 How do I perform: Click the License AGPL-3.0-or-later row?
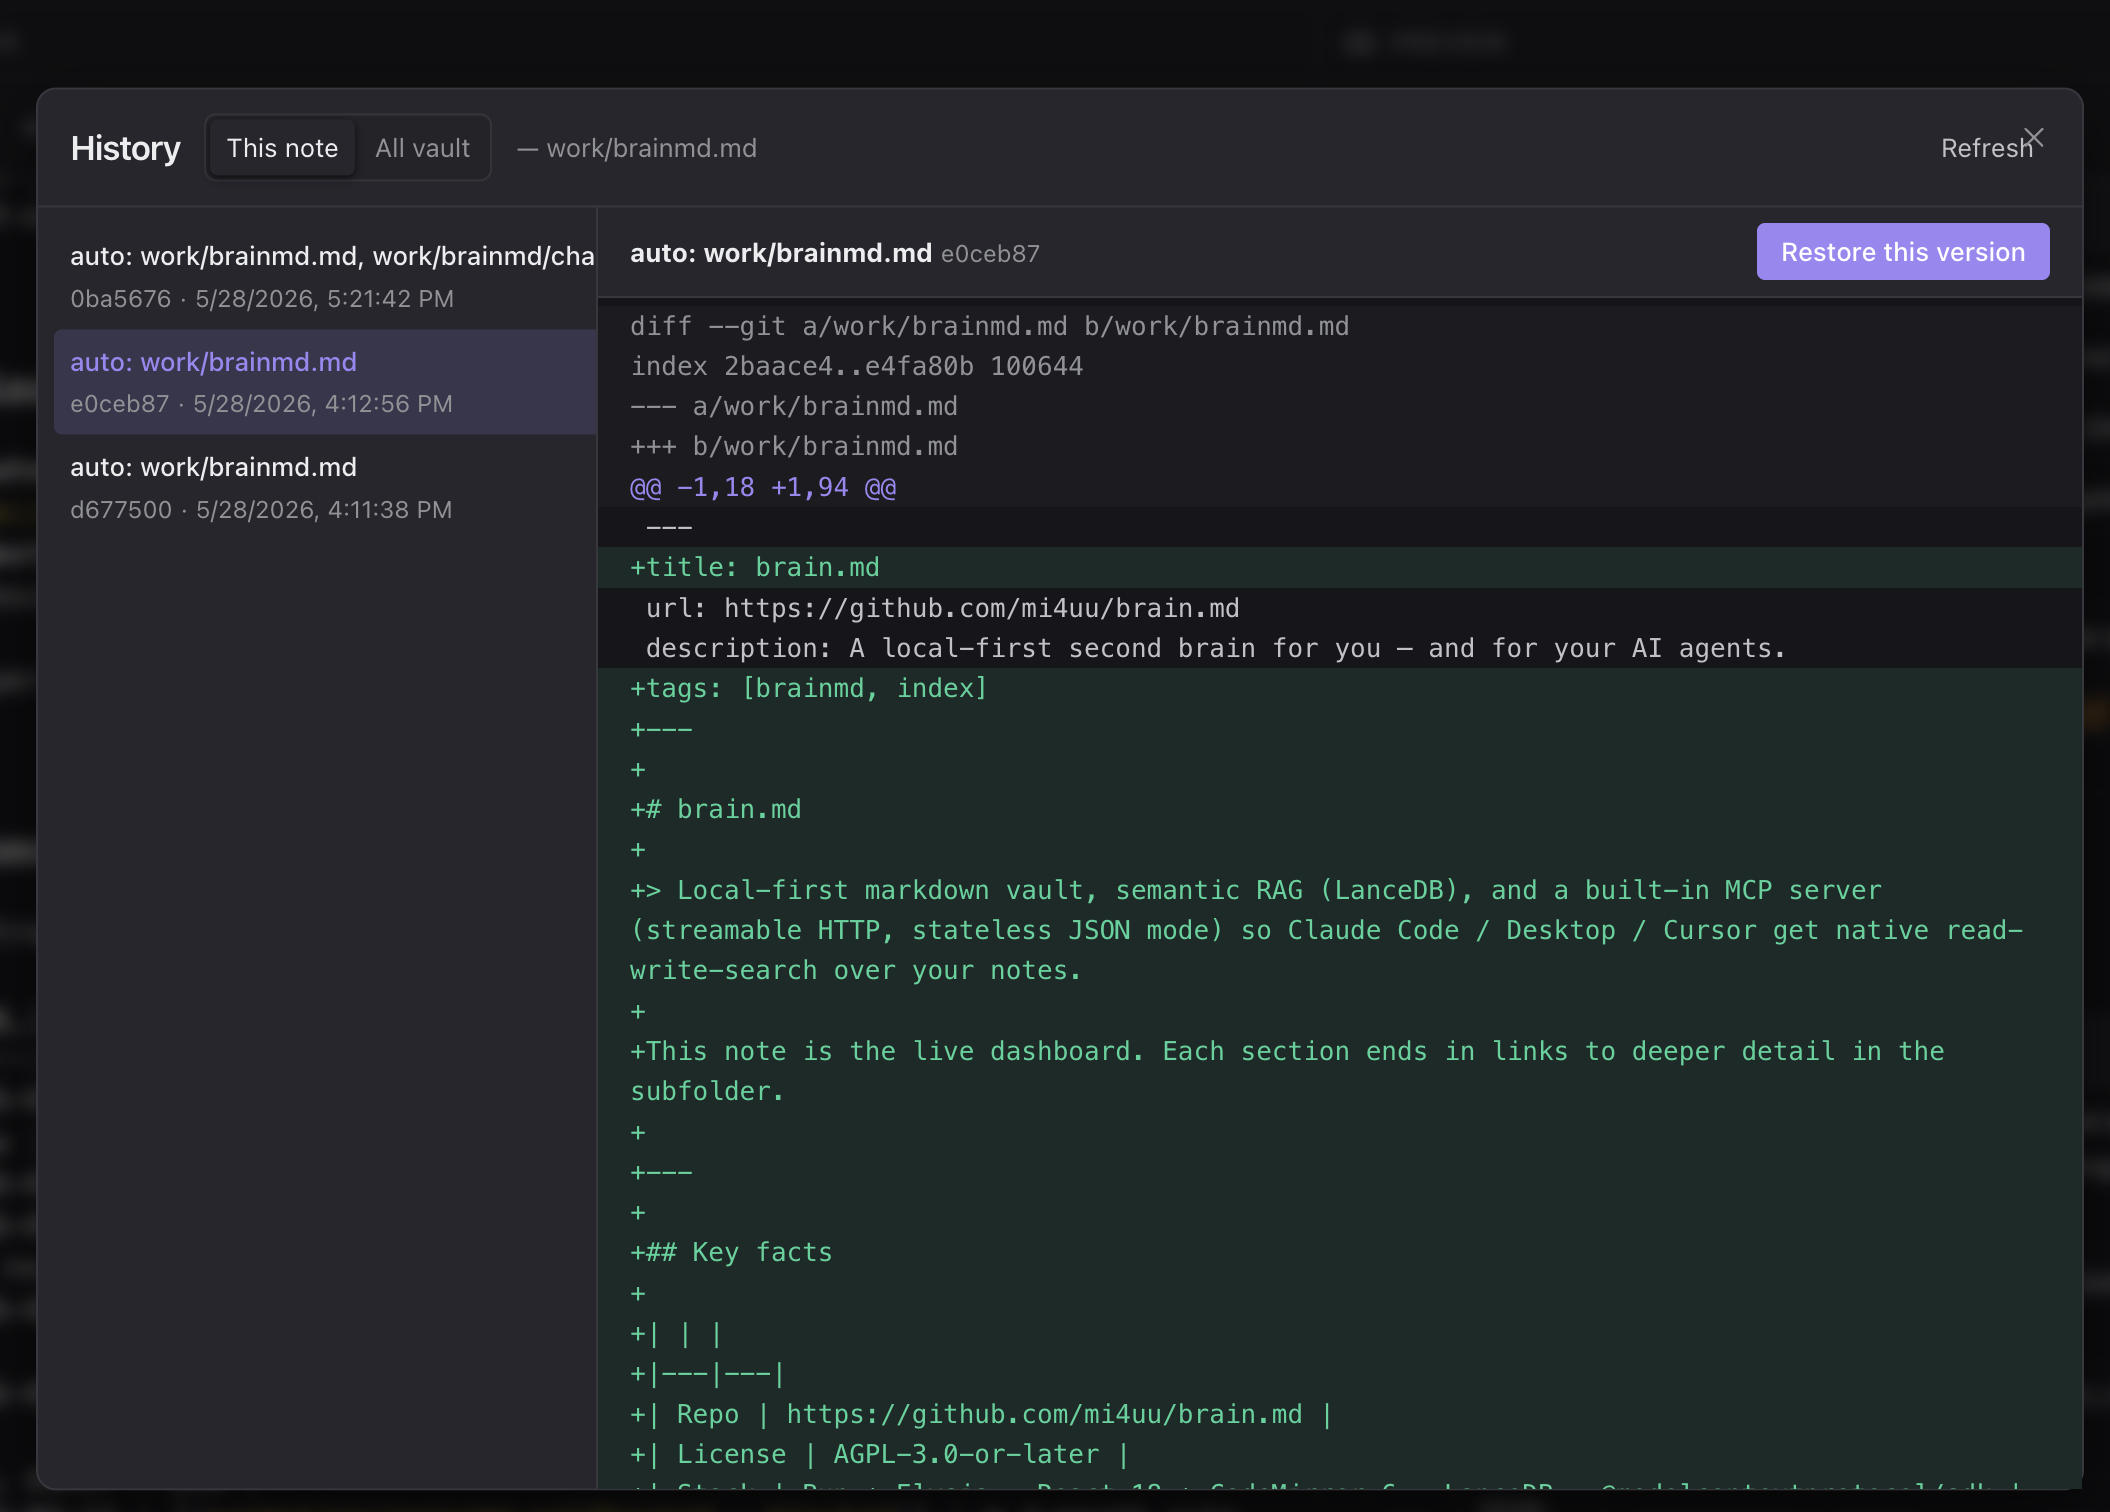1340,1454
